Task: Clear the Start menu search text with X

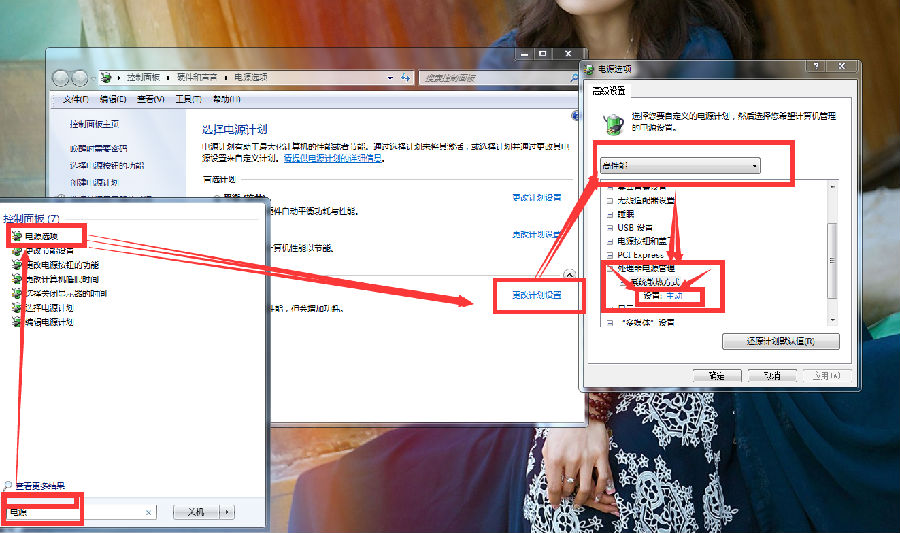Action: (149, 512)
